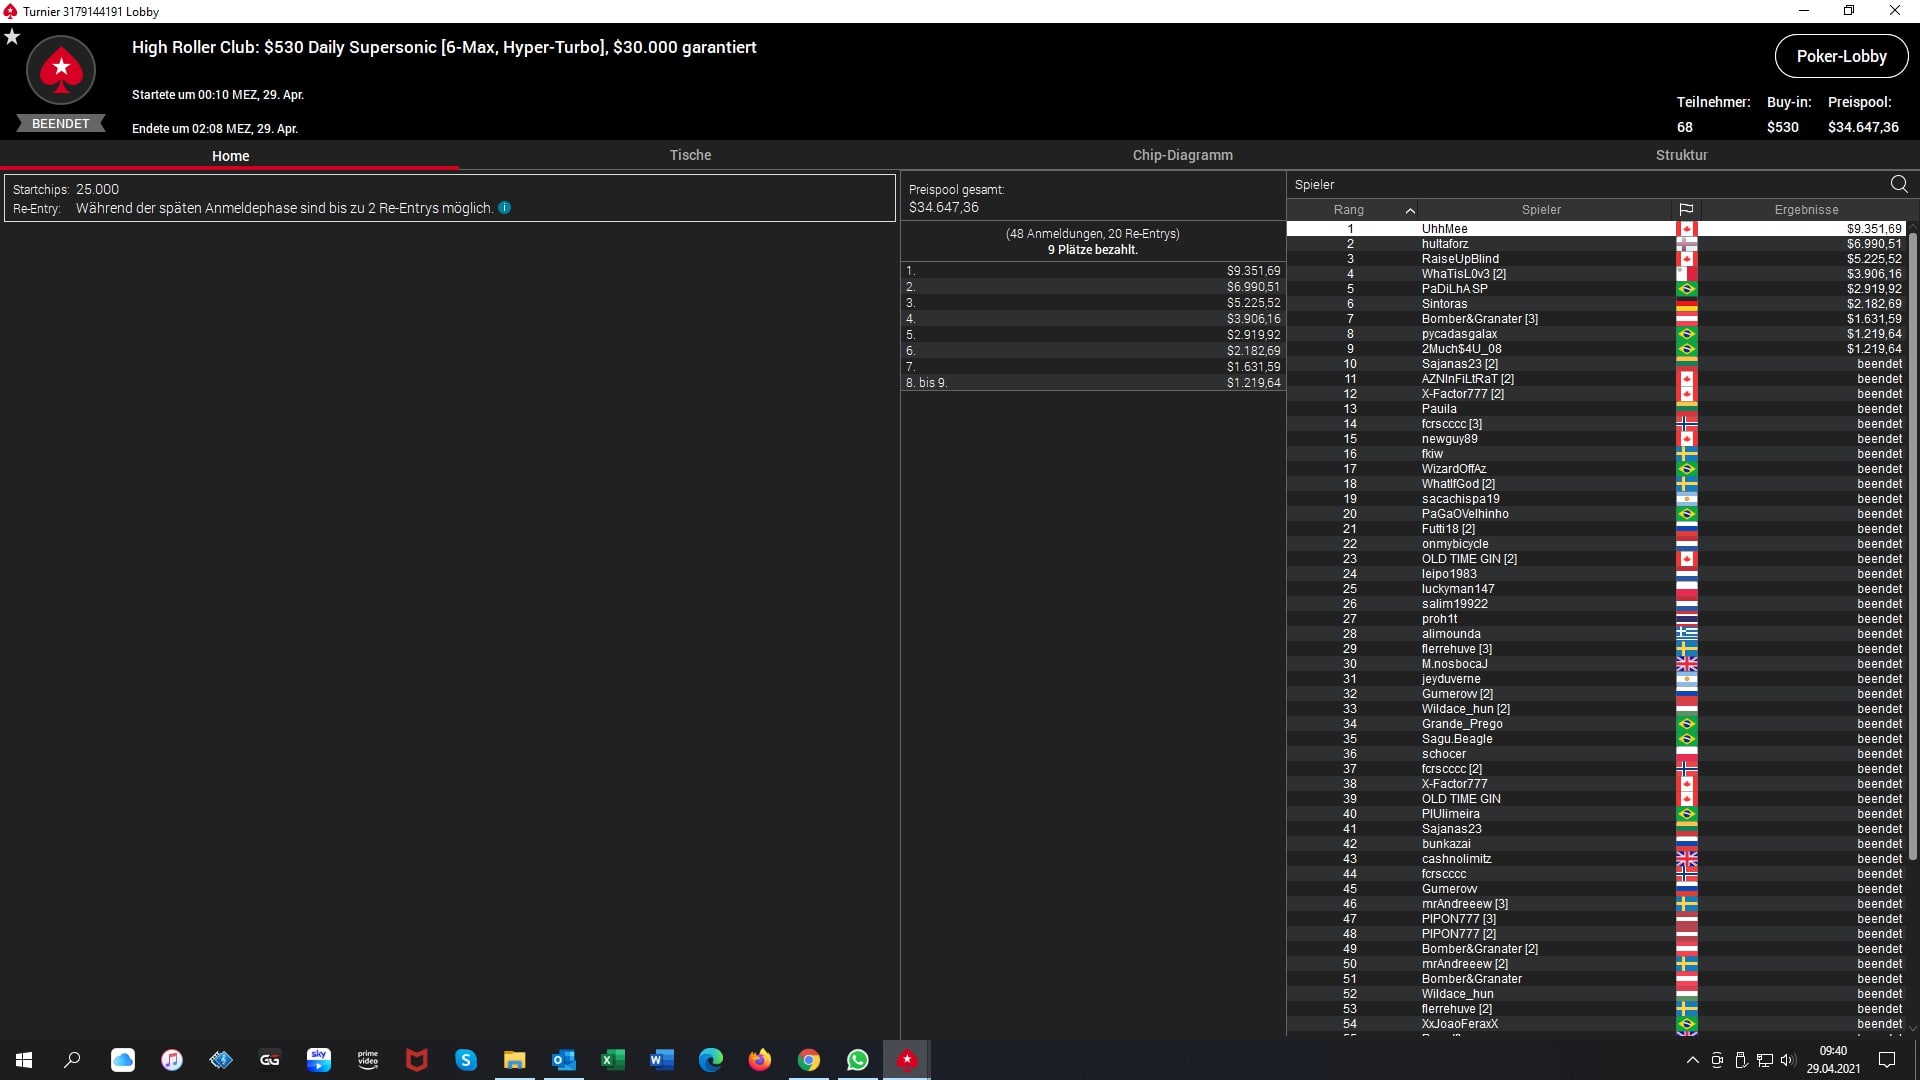The width and height of the screenshot is (1920, 1080).
Task: Click the flag column header icon
Action: click(1686, 210)
